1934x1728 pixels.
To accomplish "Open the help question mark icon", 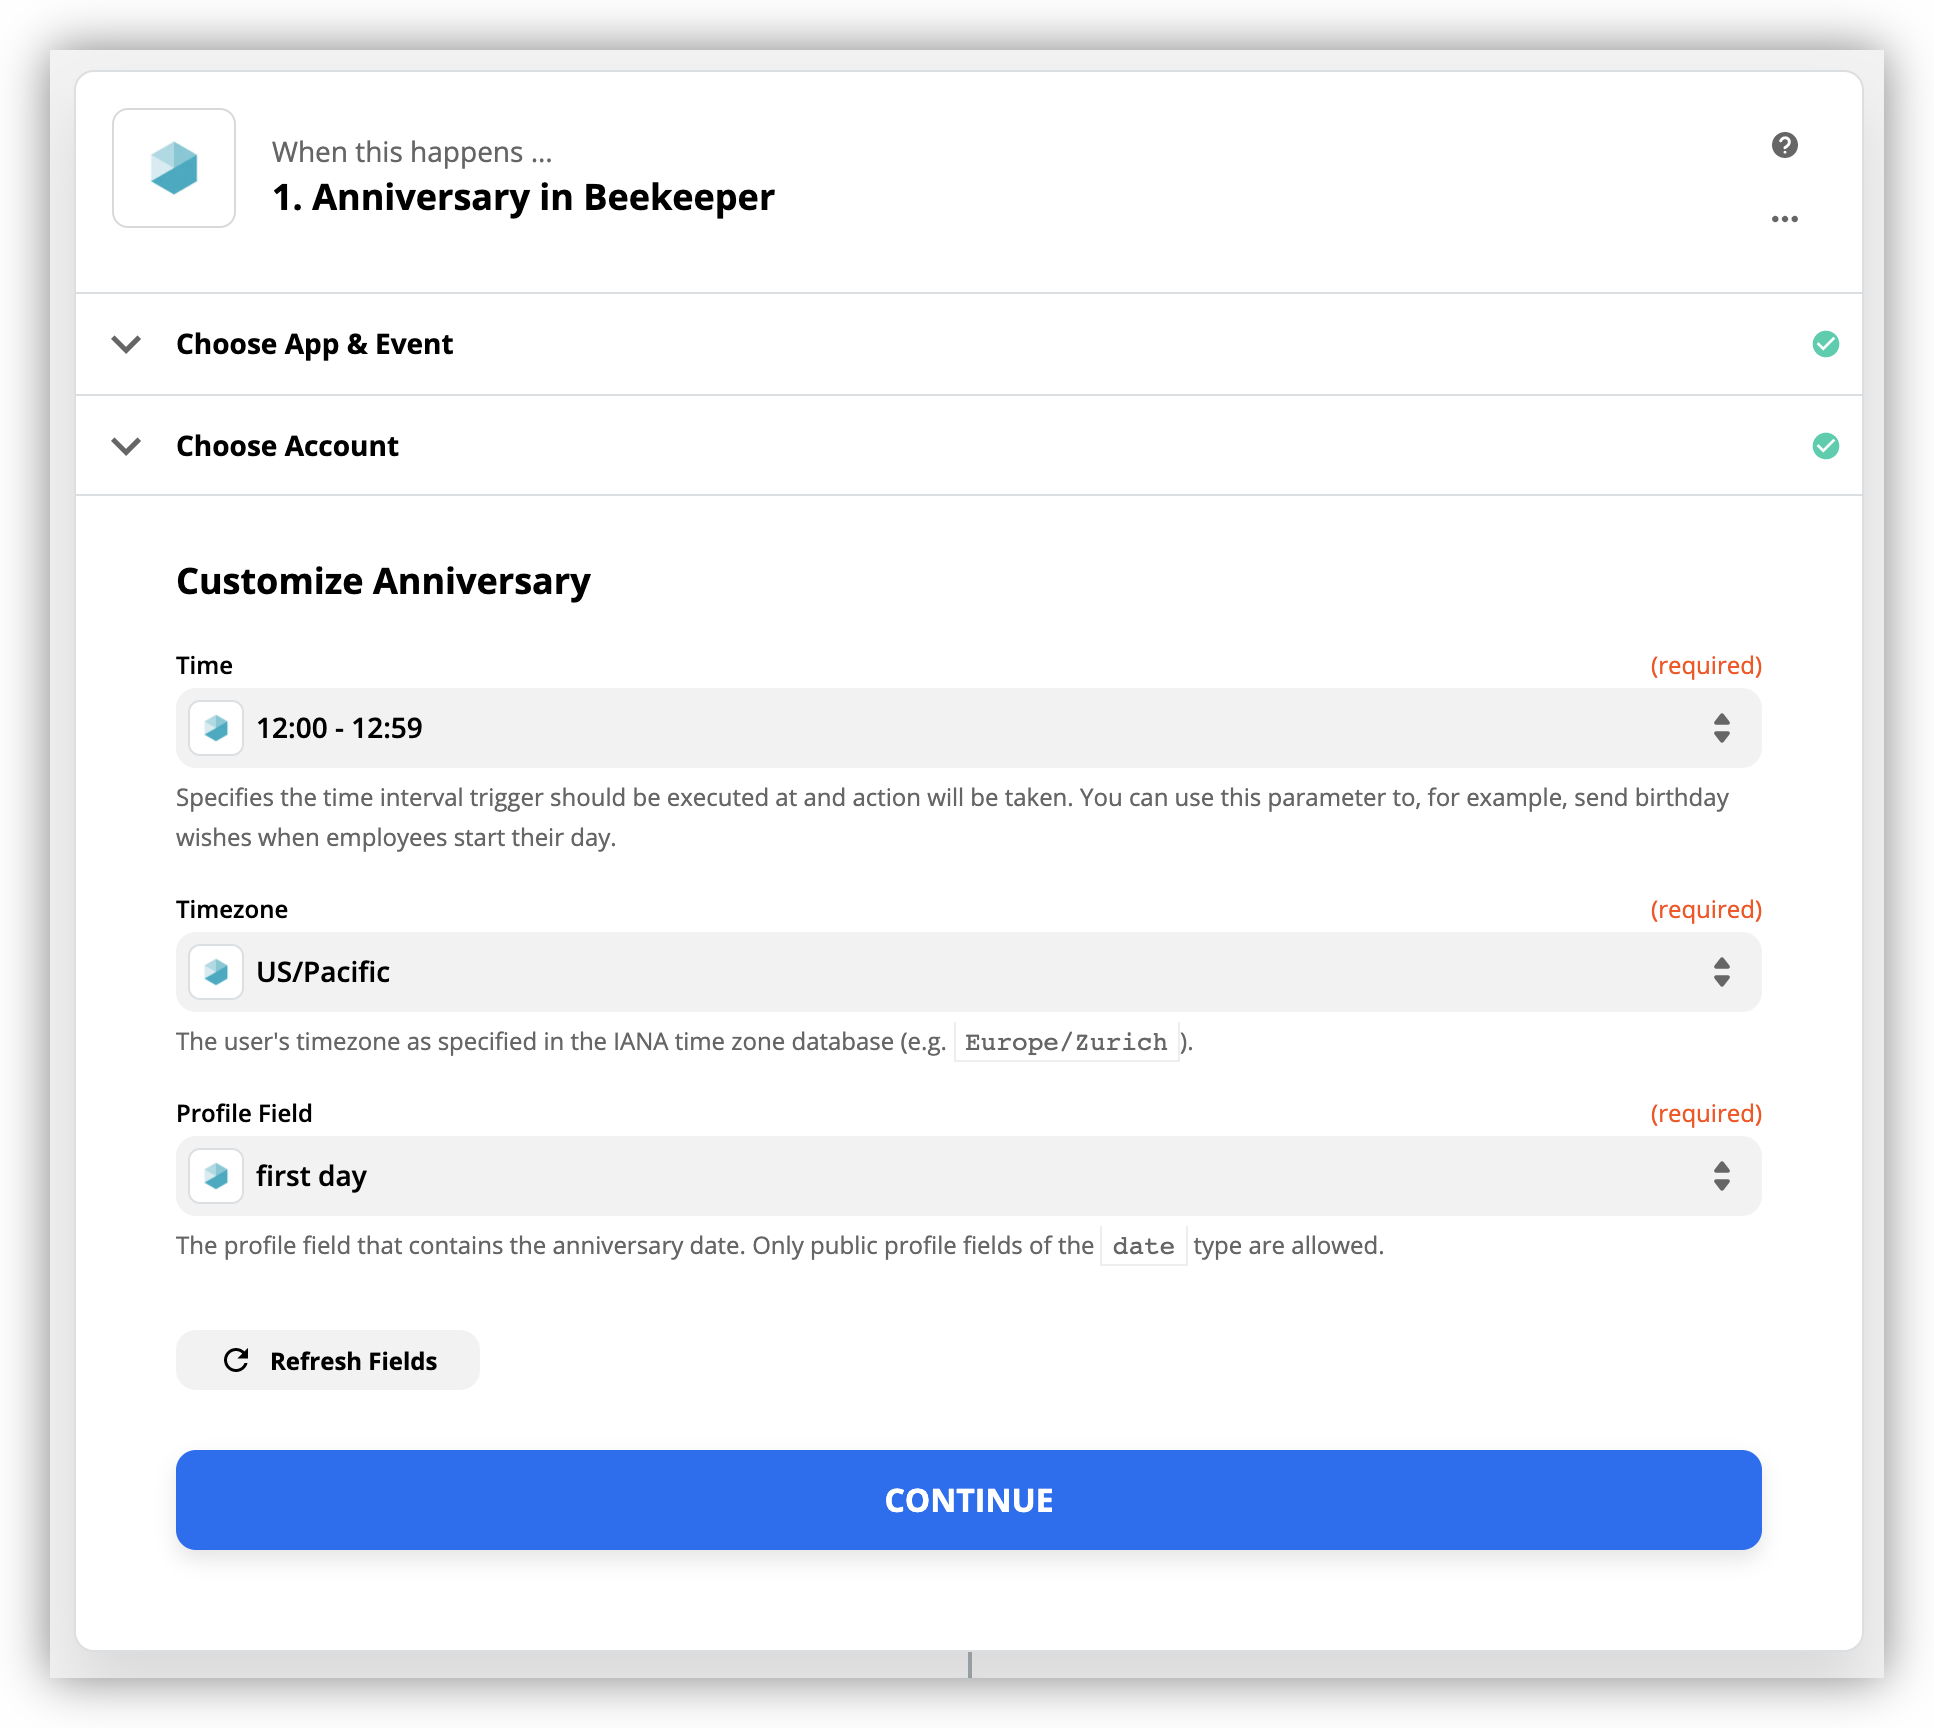I will [1784, 146].
